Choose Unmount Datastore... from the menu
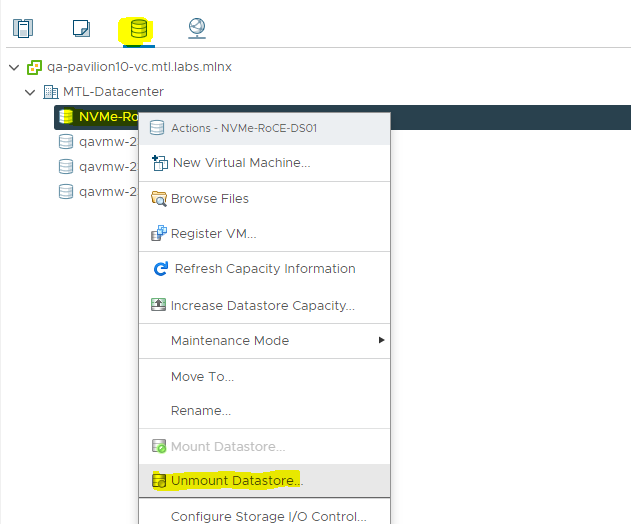This screenshot has height=524, width=631. [264, 481]
